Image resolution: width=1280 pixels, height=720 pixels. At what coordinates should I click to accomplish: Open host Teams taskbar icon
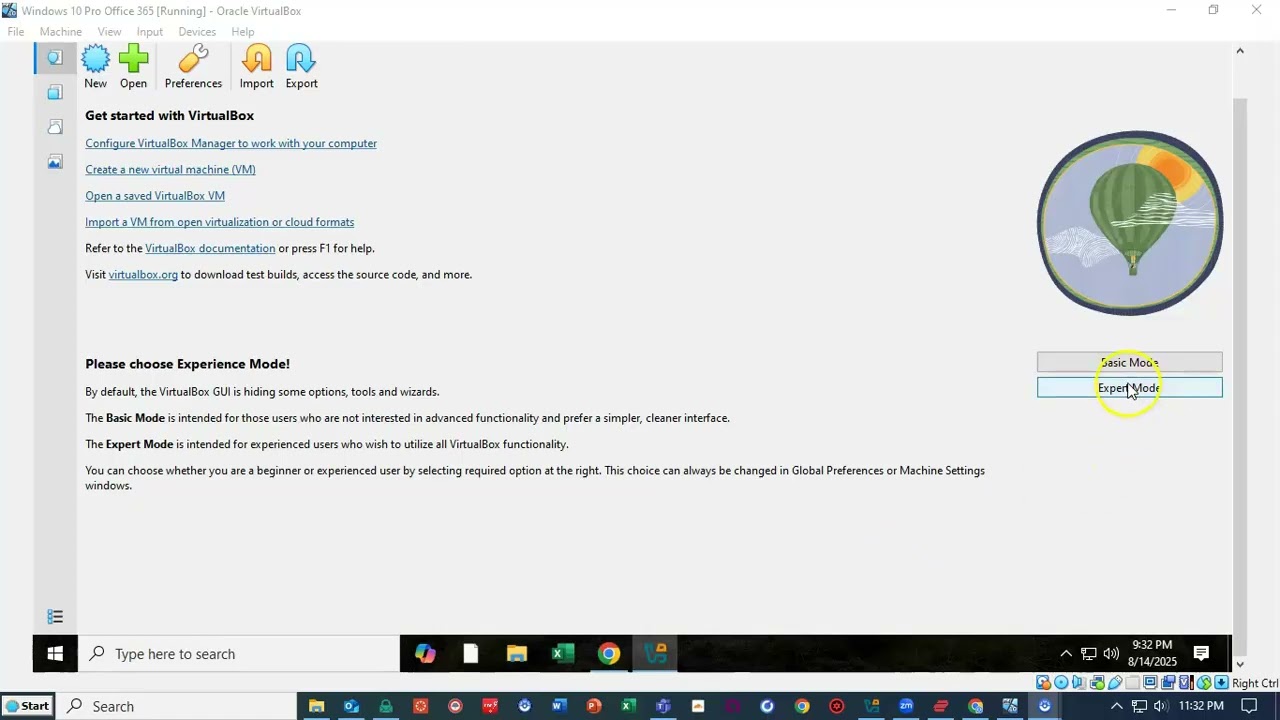[x=663, y=706]
